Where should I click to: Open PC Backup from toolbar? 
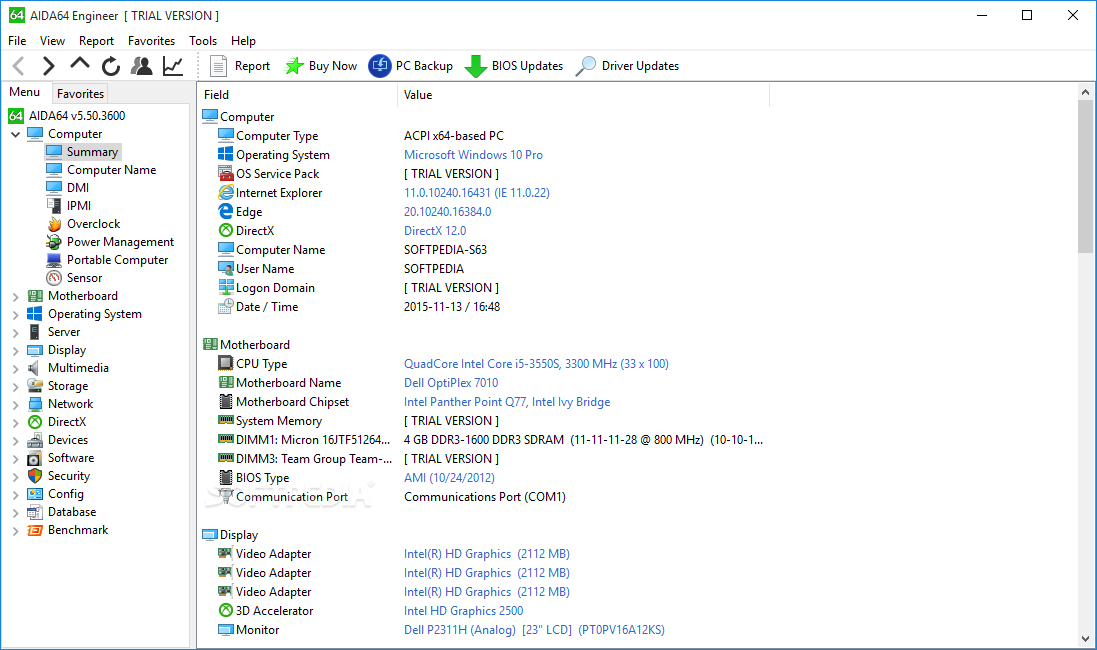click(411, 66)
